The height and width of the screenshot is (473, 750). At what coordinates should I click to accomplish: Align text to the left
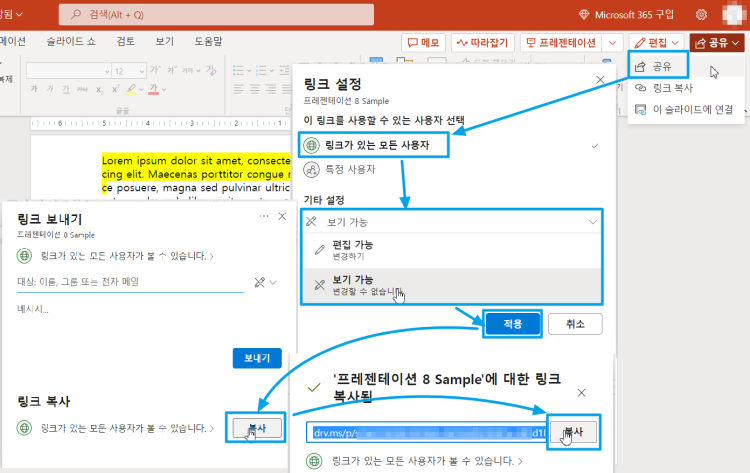tap(238, 89)
